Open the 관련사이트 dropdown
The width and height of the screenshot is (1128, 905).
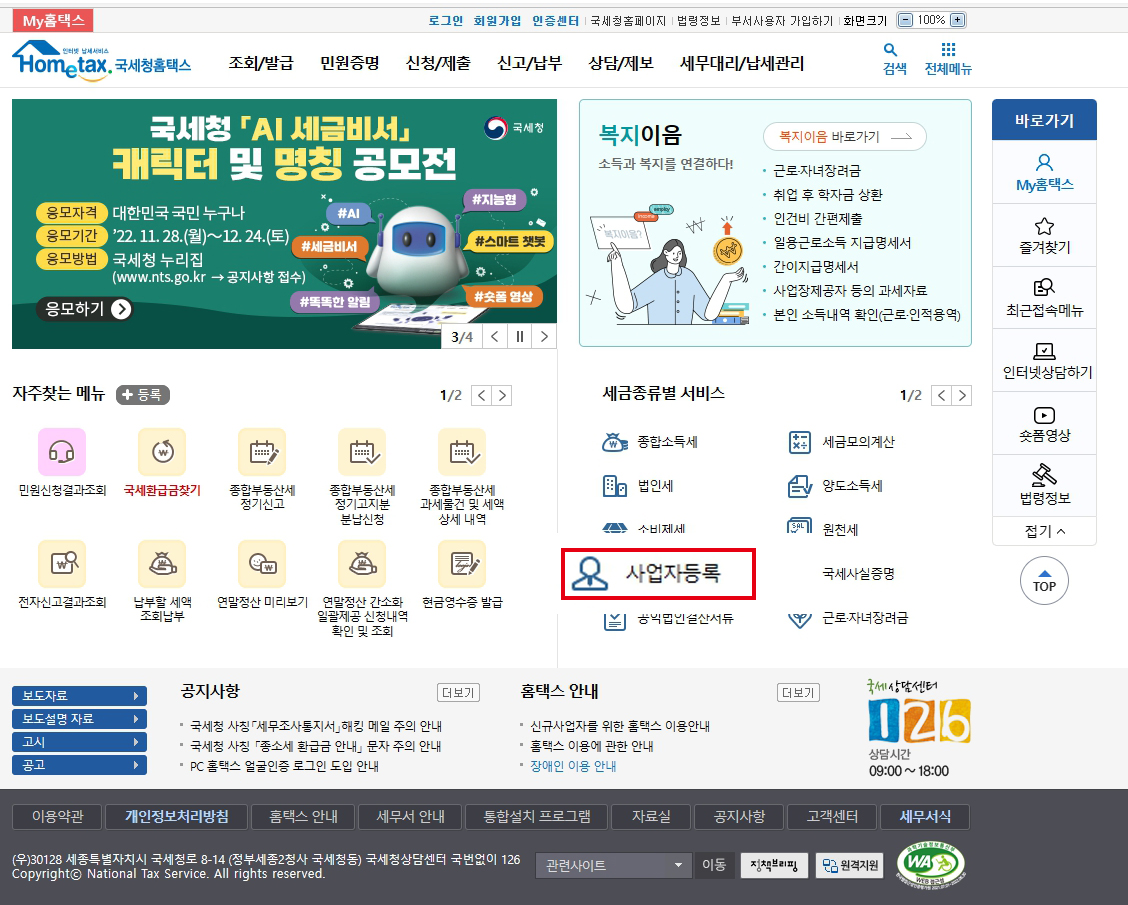pos(613,865)
